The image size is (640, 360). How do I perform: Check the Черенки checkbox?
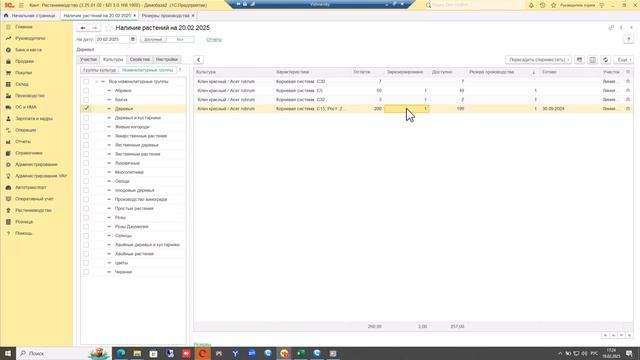click(x=86, y=272)
